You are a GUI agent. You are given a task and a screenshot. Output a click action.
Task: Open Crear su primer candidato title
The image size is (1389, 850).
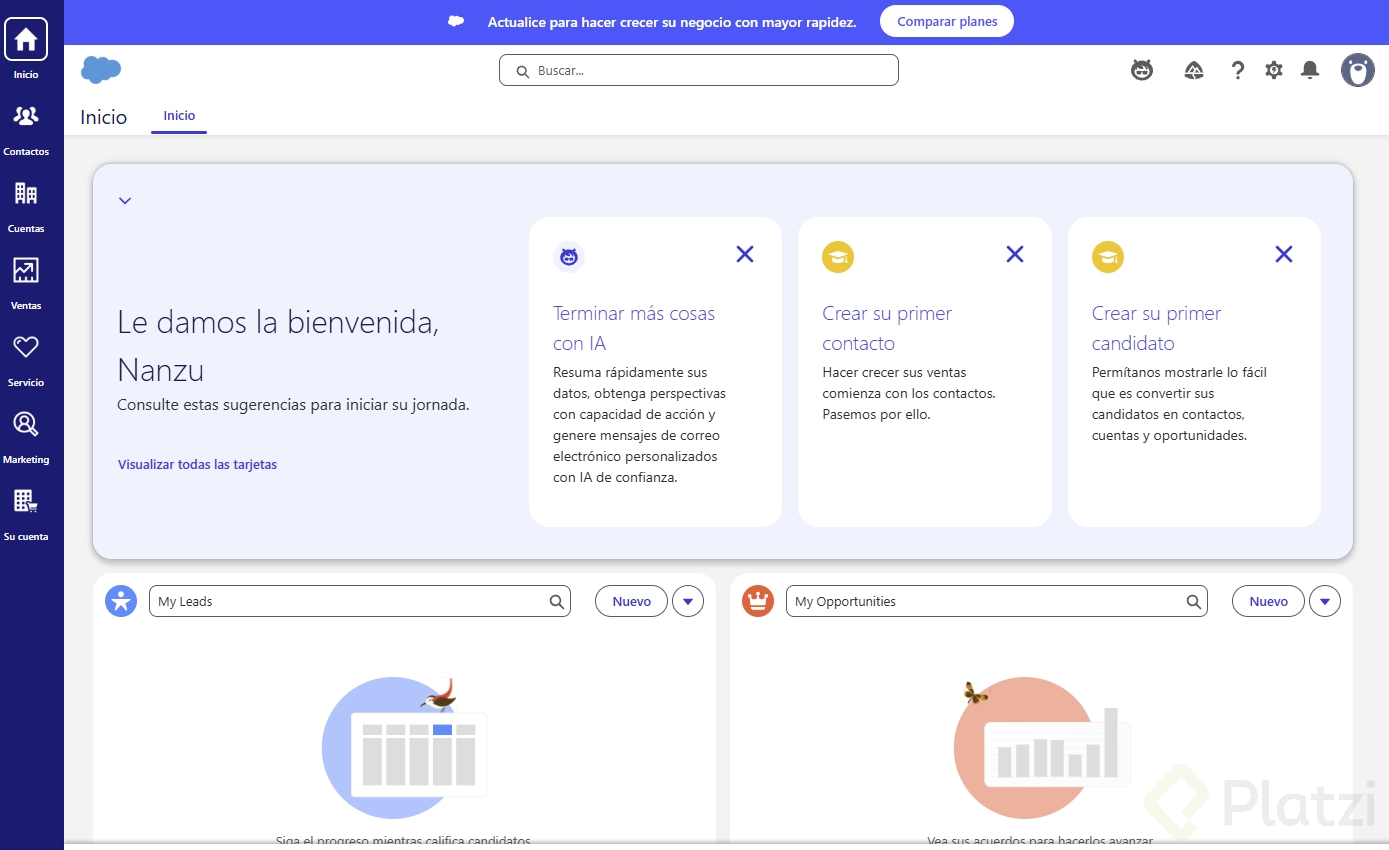click(x=1156, y=328)
